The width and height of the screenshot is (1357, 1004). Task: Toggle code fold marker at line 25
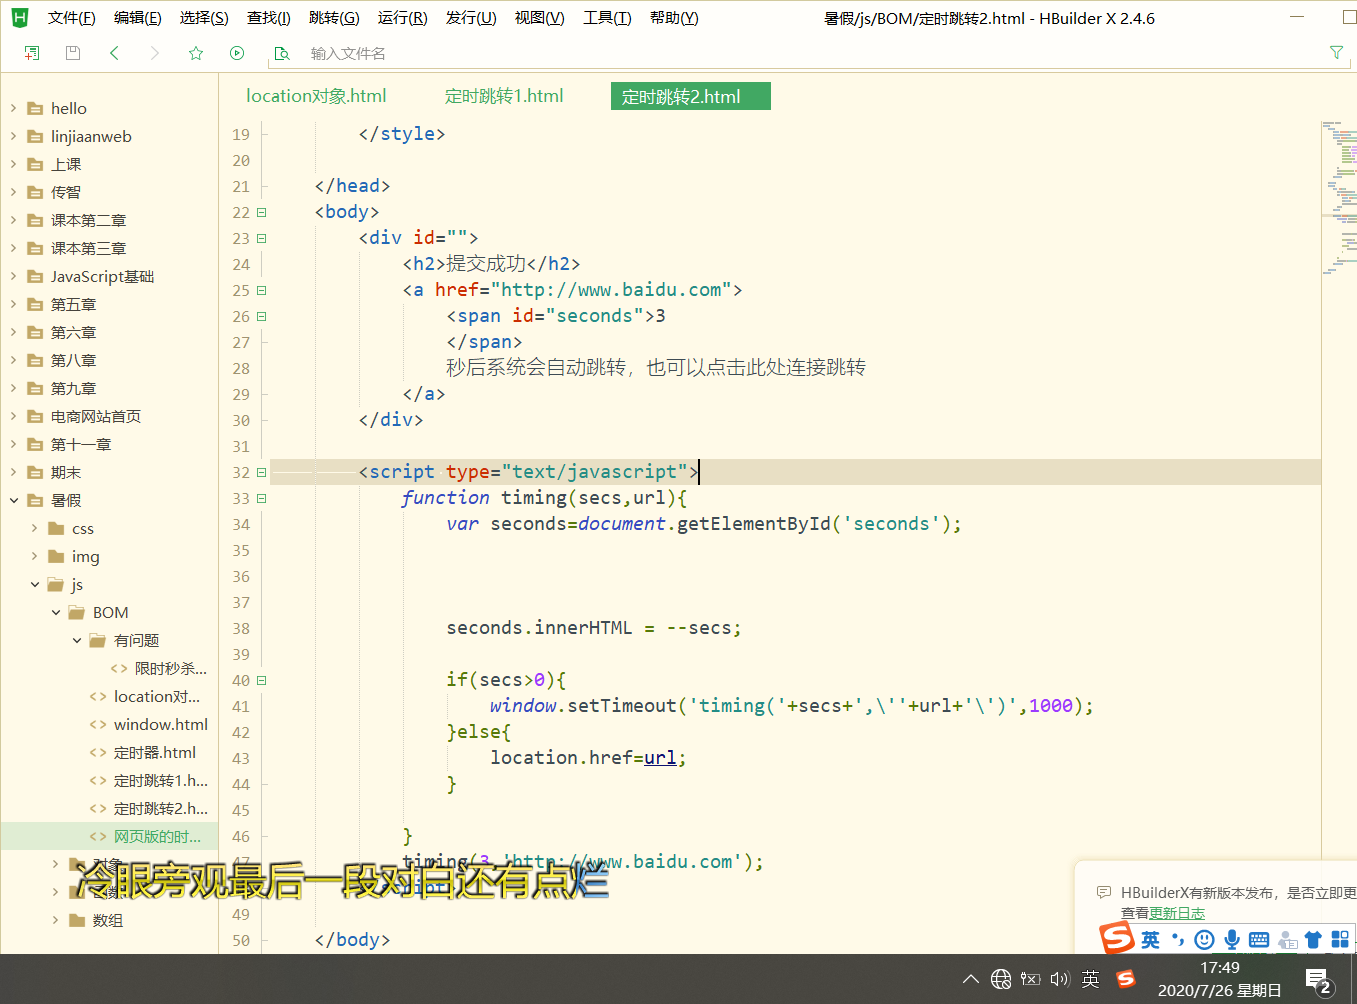tap(262, 290)
